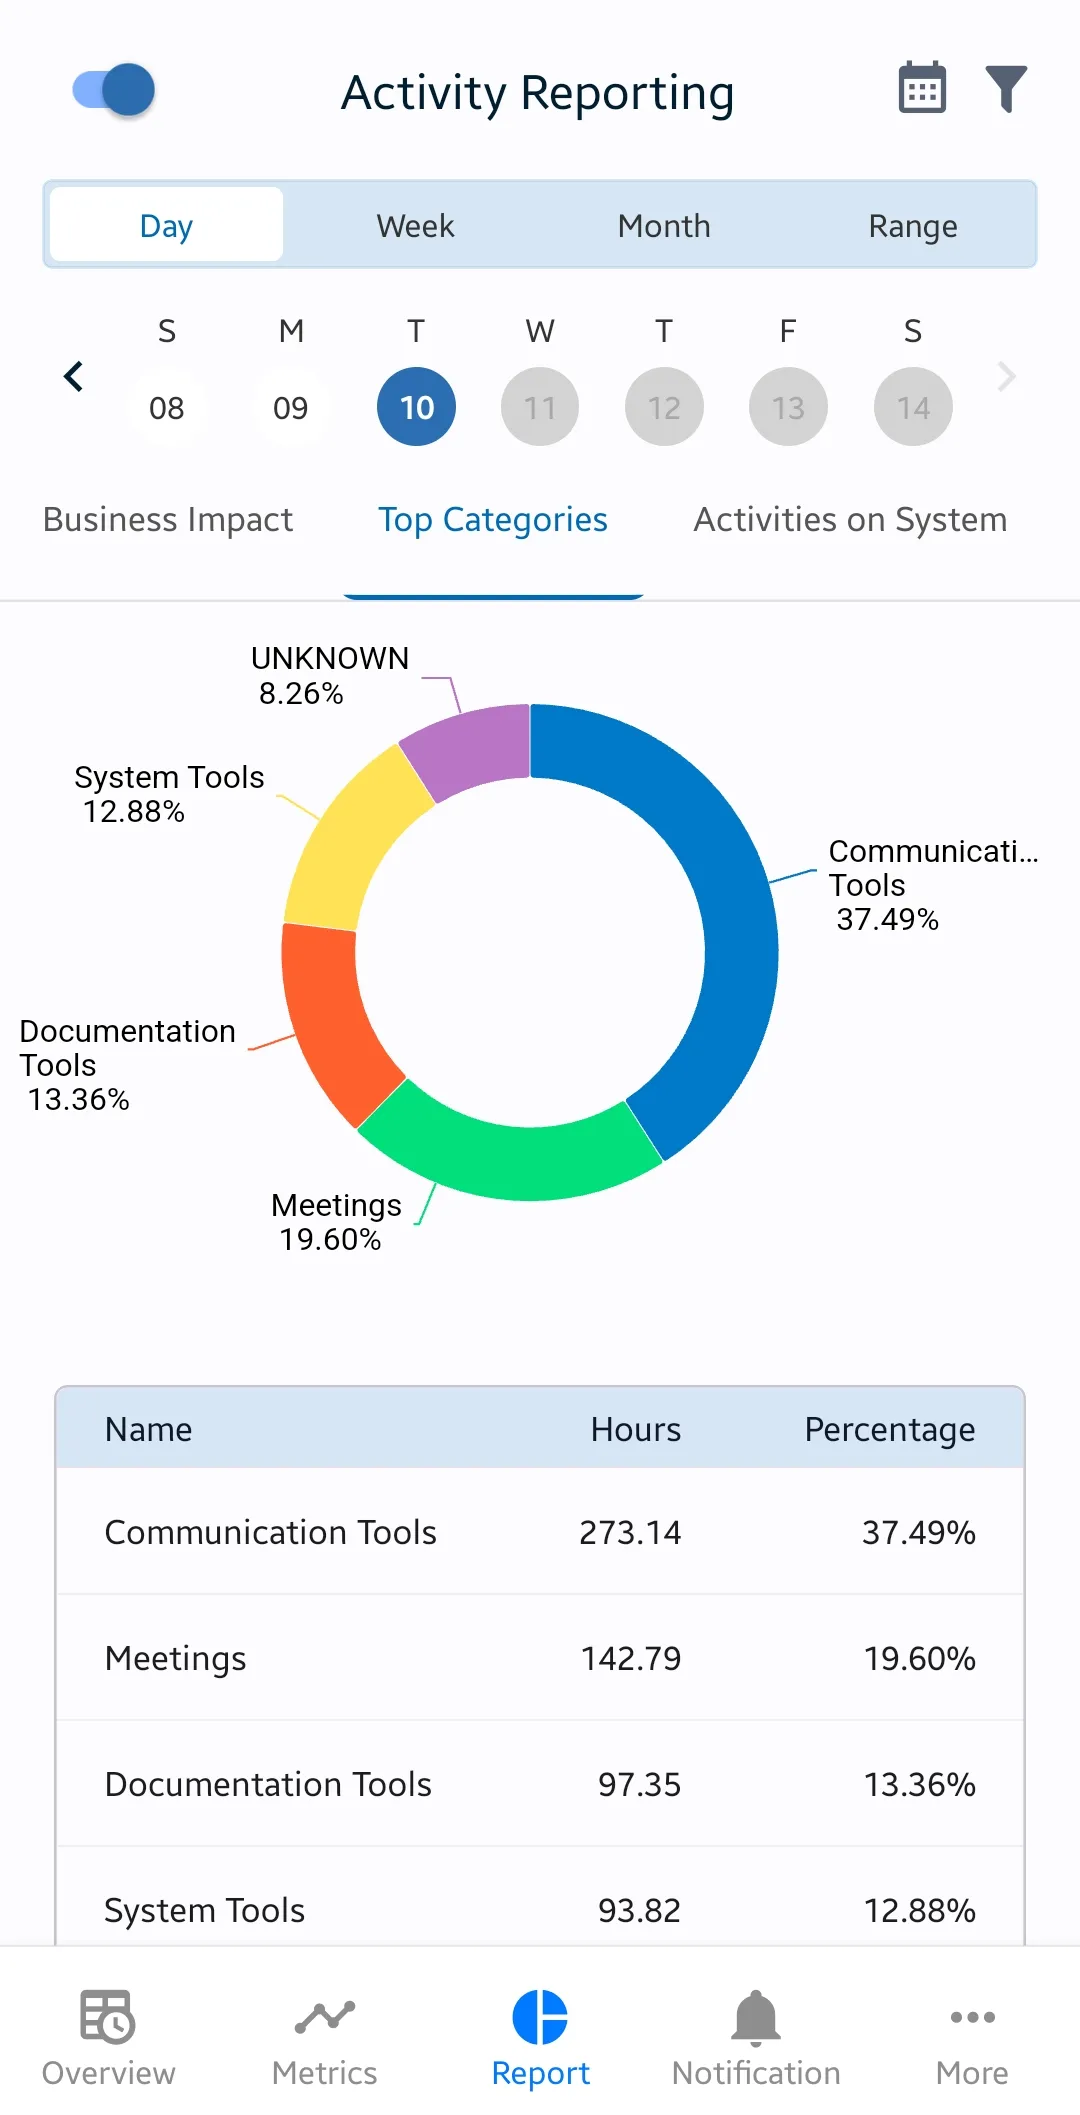Open Metrics in bottom navigation

(x=324, y=2038)
